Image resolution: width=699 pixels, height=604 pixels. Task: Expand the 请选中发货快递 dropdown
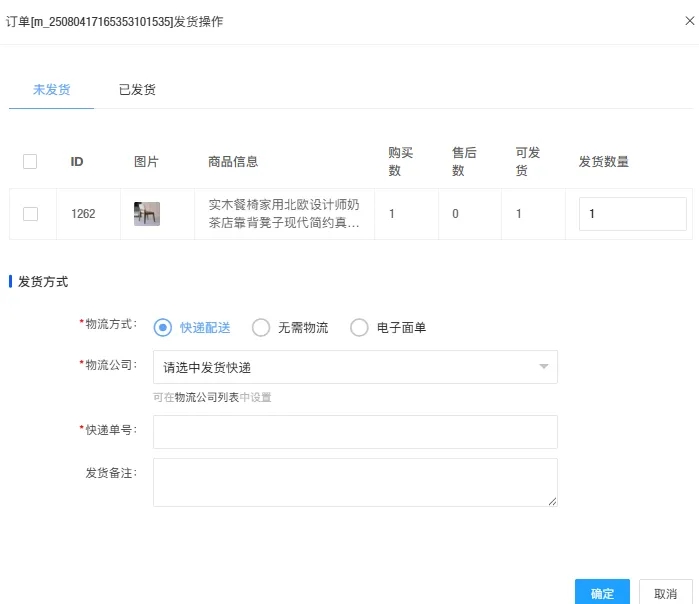coord(355,367)
